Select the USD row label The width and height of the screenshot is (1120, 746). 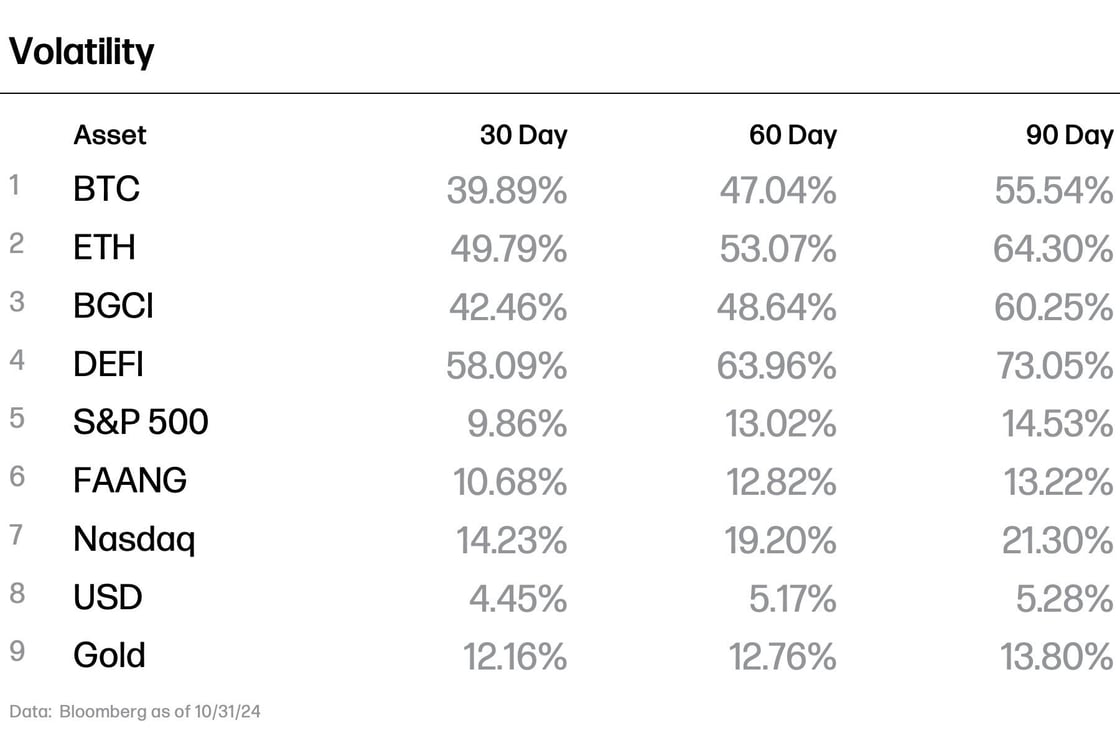(108, 597)
